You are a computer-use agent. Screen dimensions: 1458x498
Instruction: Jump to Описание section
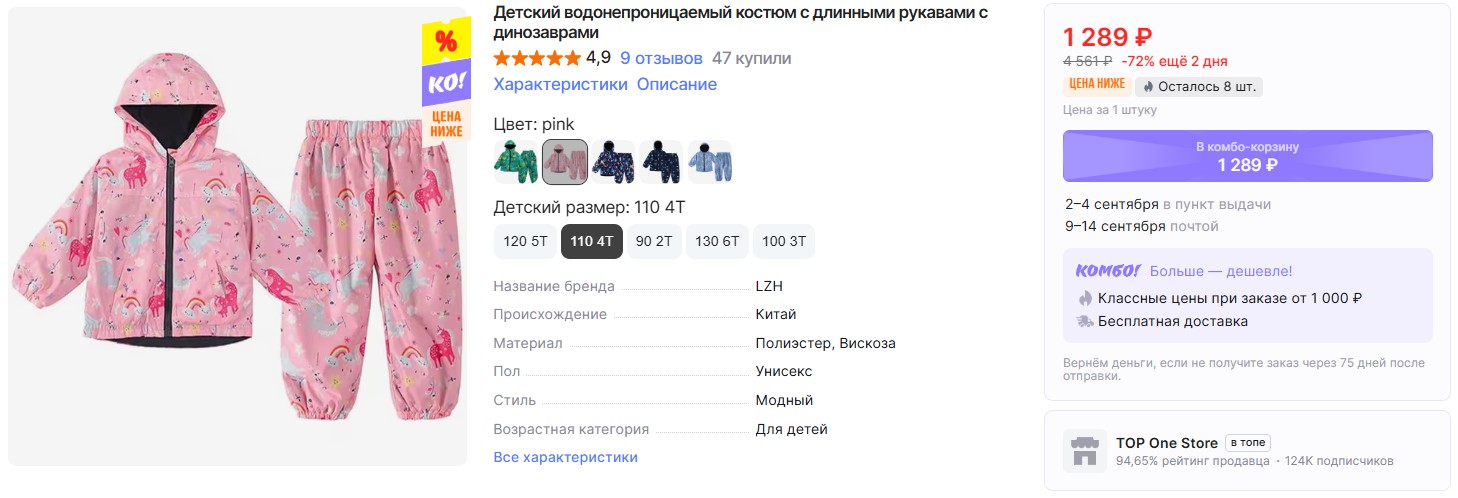coord(677,84)
